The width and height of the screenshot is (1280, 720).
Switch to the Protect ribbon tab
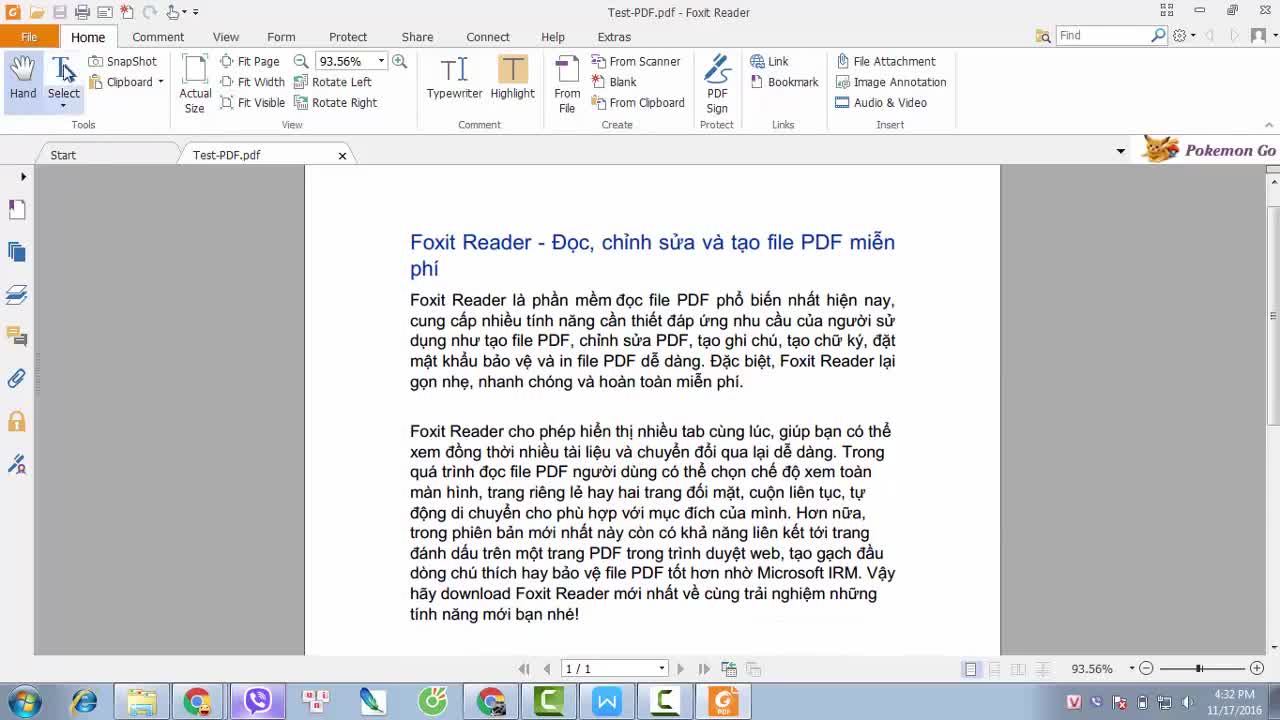click(x=348, y=37)
